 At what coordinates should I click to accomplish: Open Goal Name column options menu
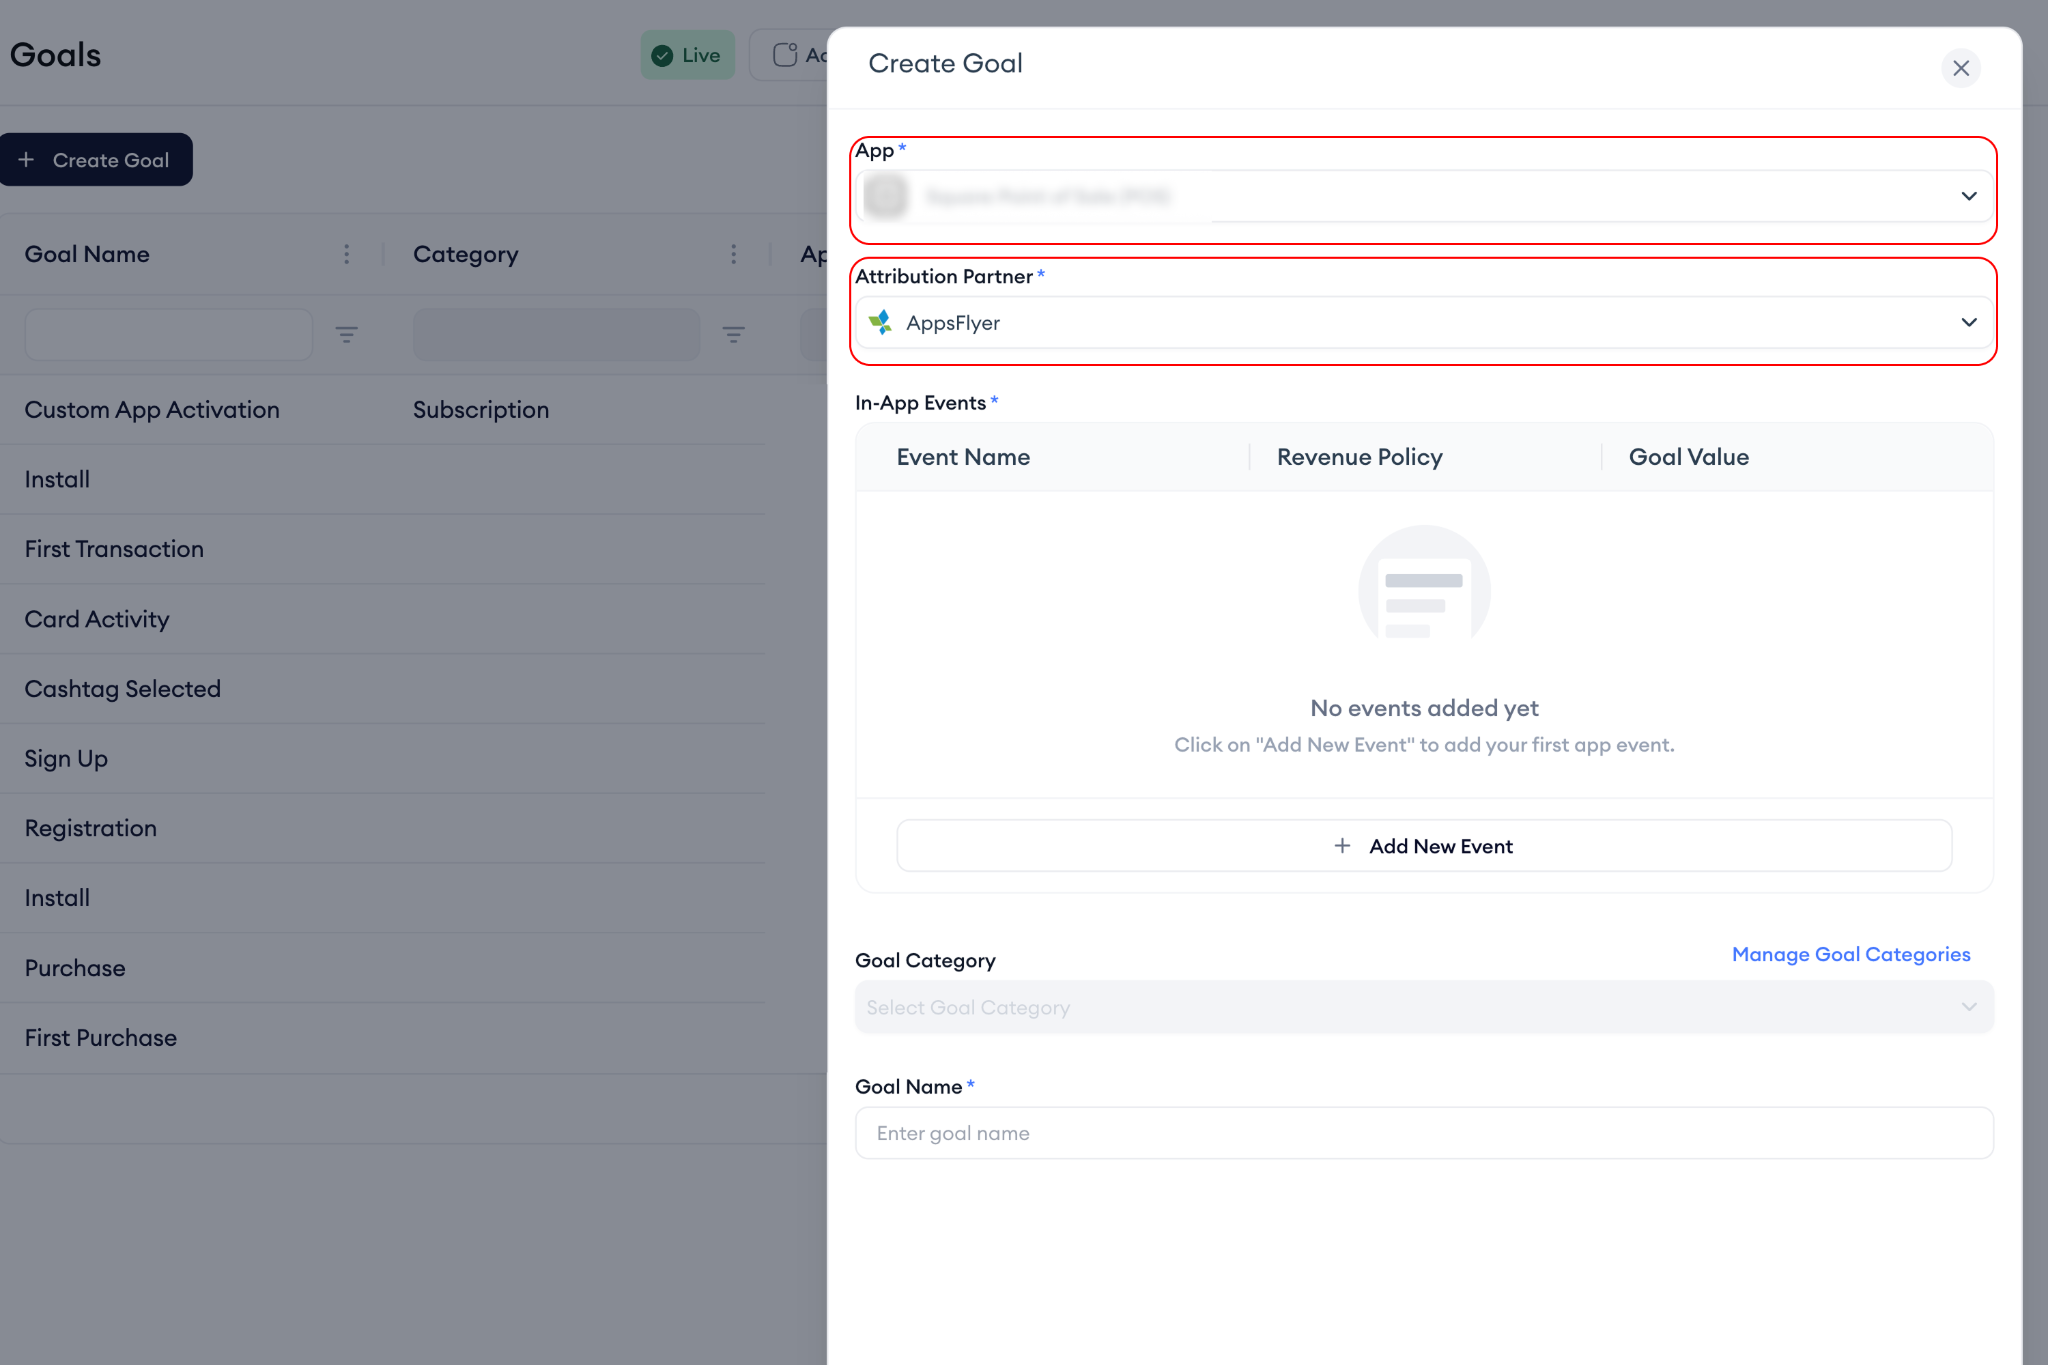click(x=346, y=254)
